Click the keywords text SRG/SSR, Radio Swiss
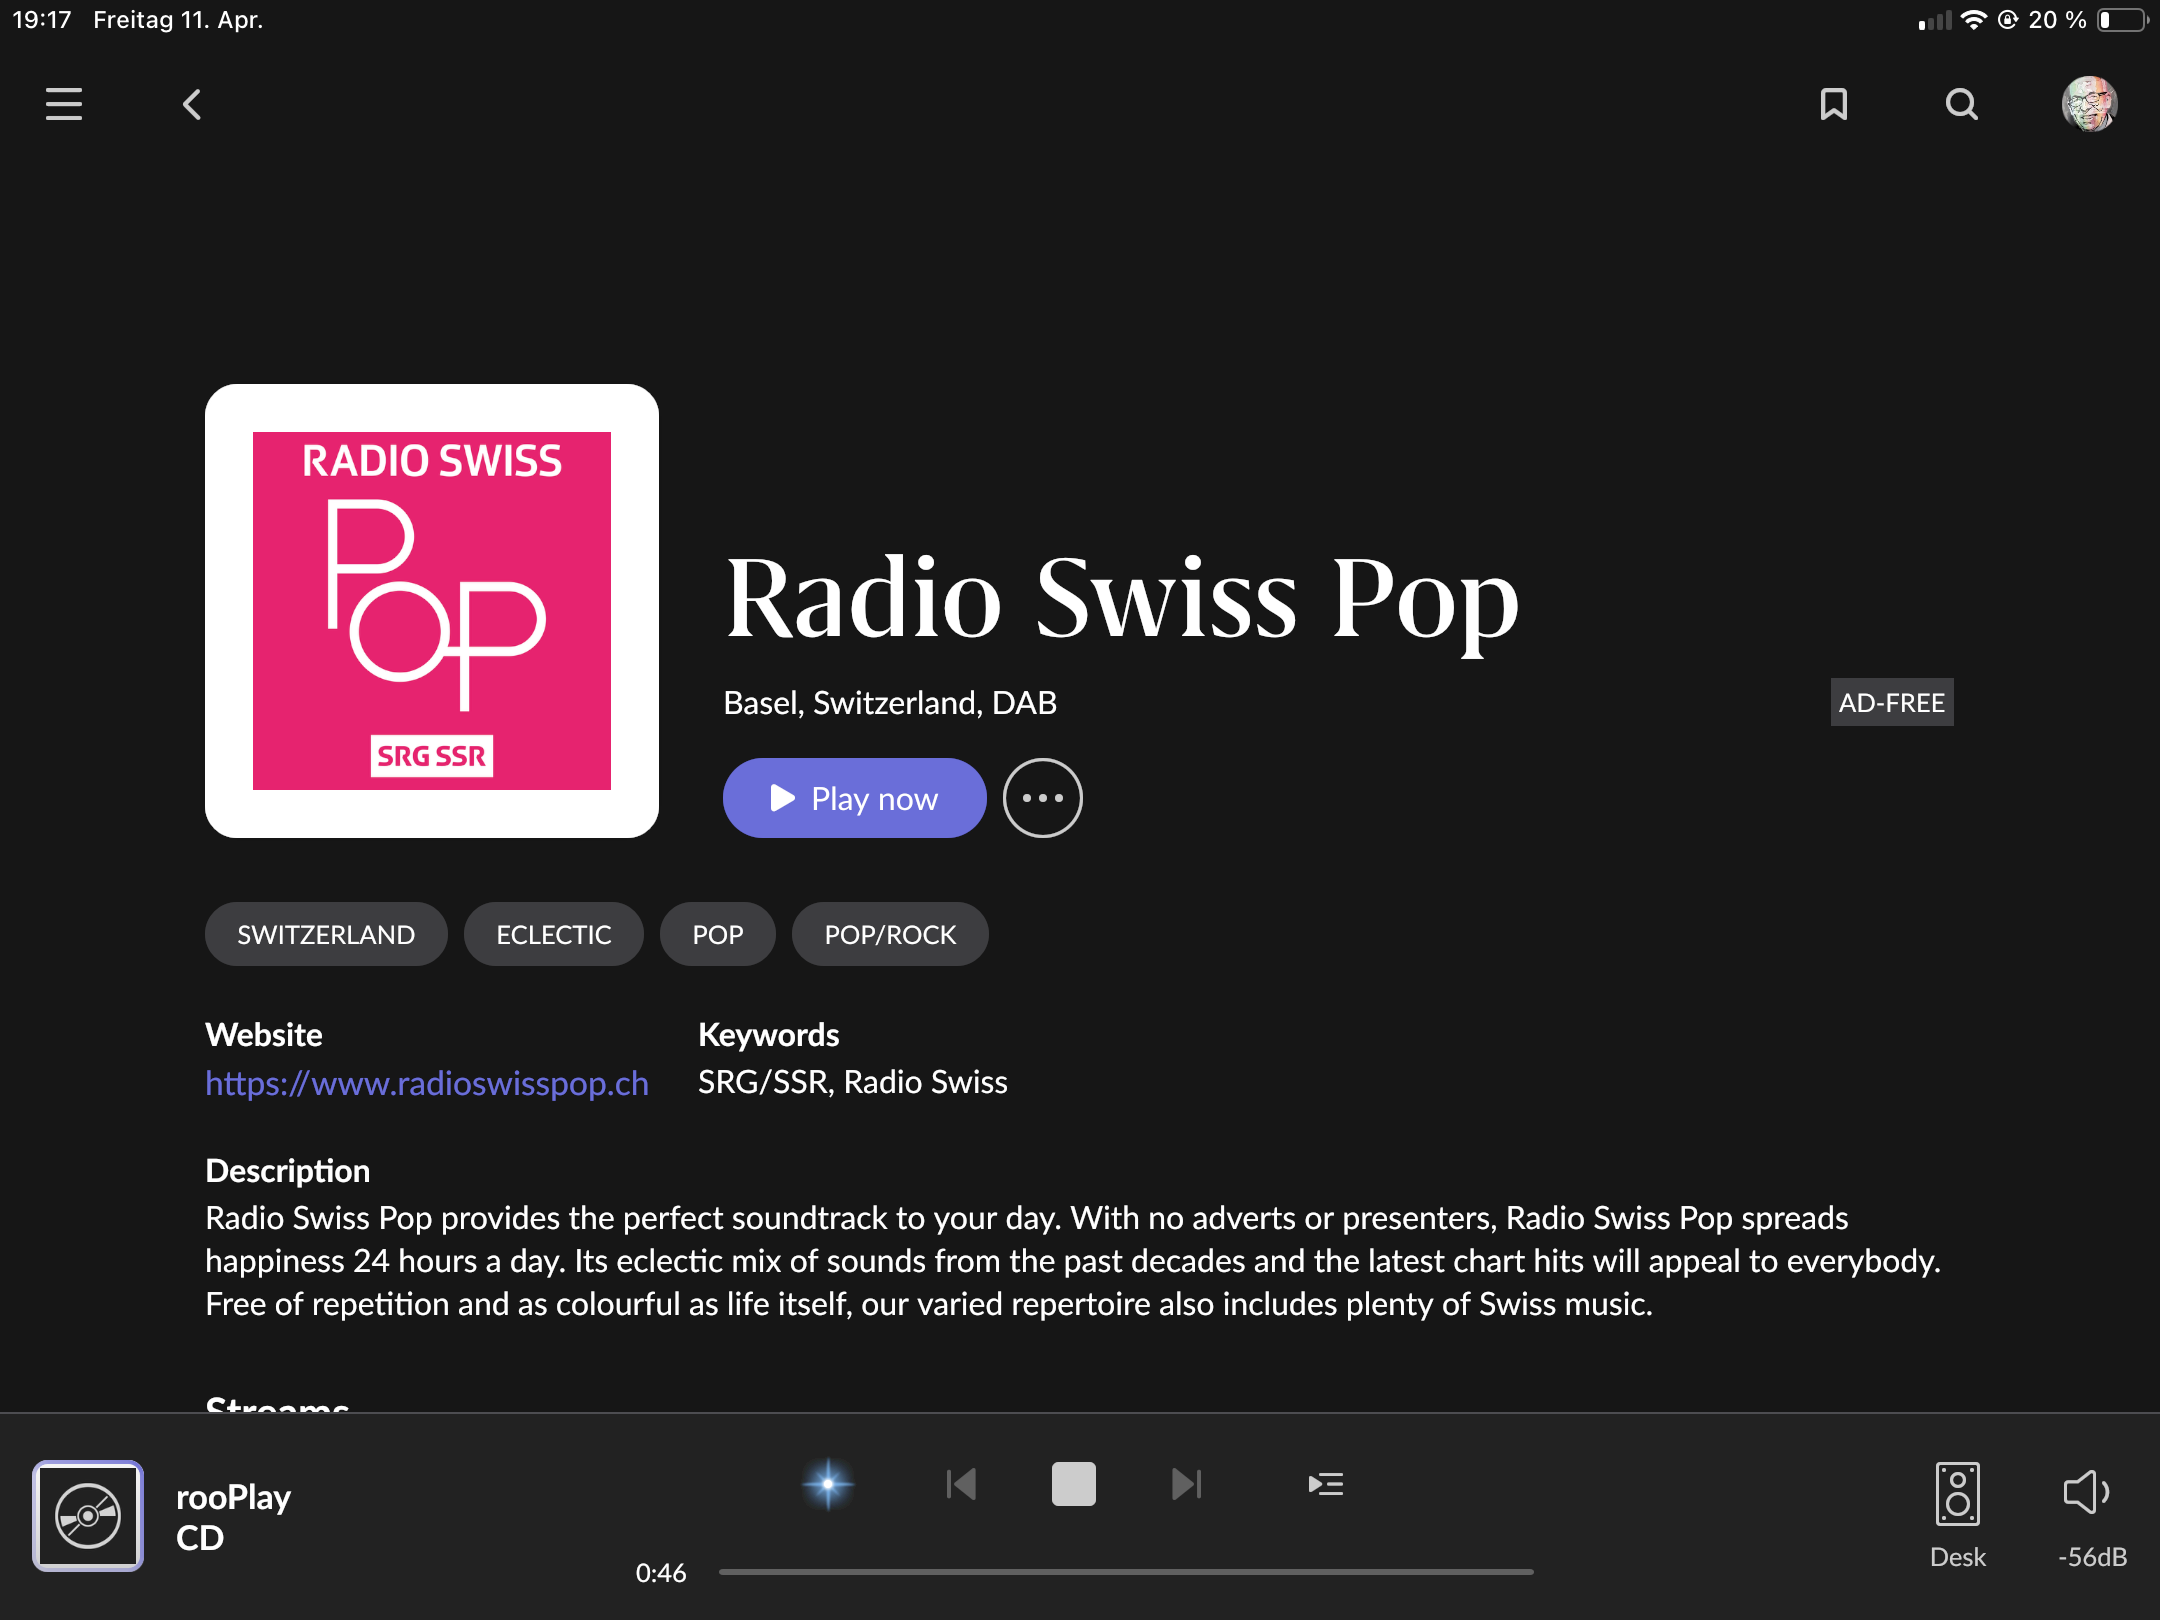2160x1620 pixels. click(853, 1082)
